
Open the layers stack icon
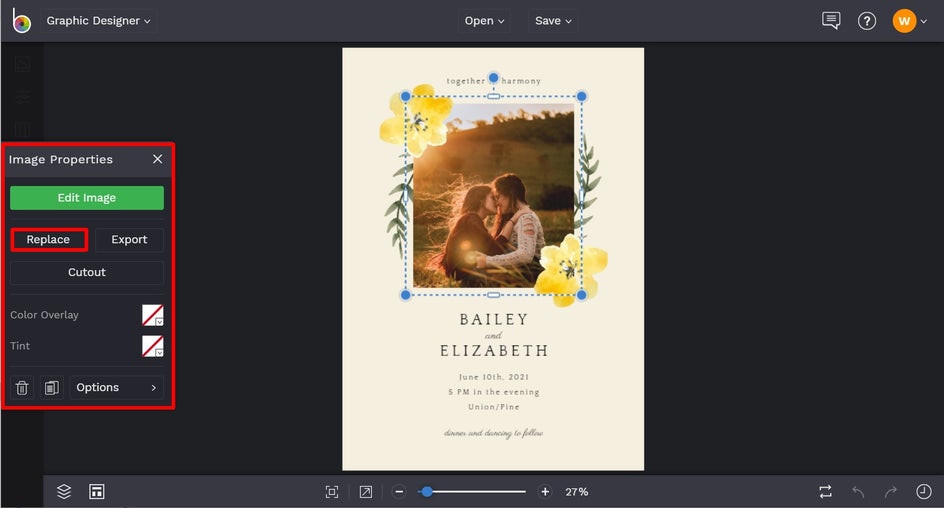coord(64,491)
